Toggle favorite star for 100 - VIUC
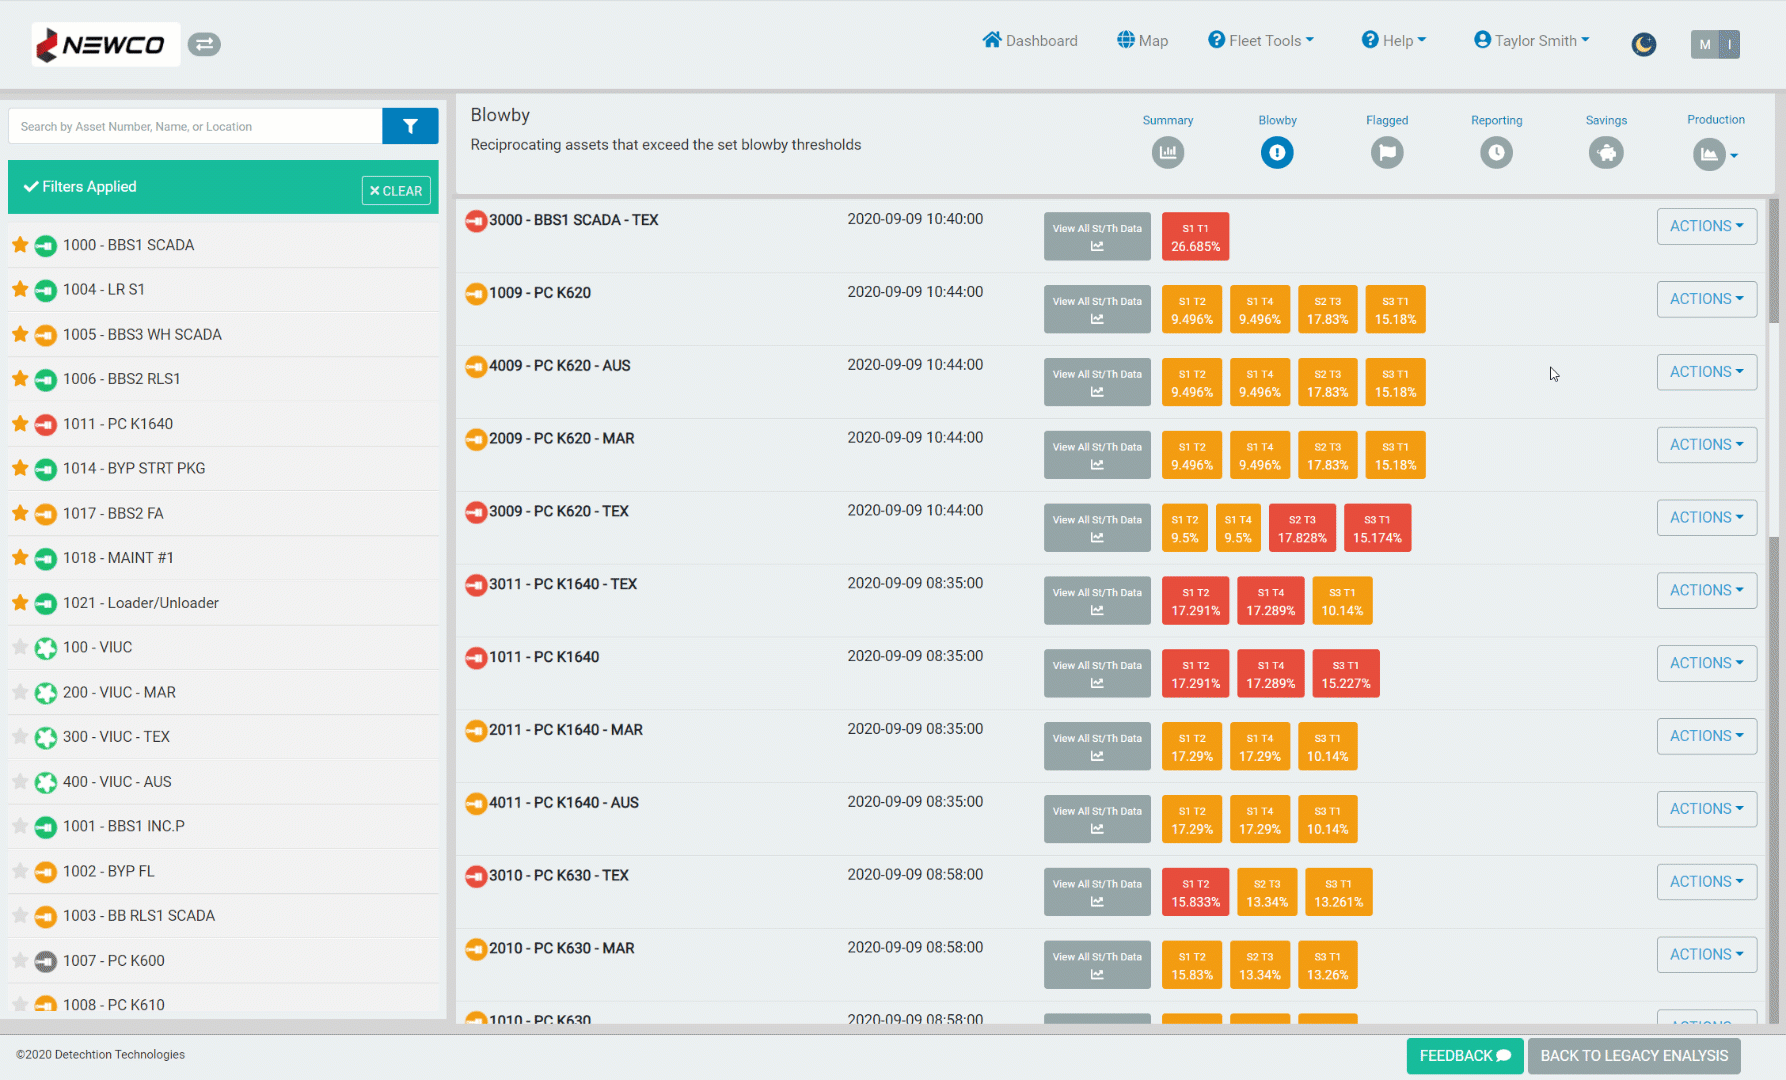1786x1080 pixels. point(20,647)
